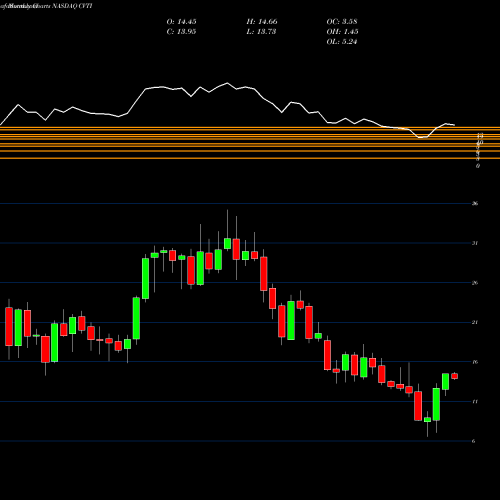Image resolution: width=500 pixels, height=500 pixels.
Task: Click the 16 price axis label
Action: coord(475,362)
